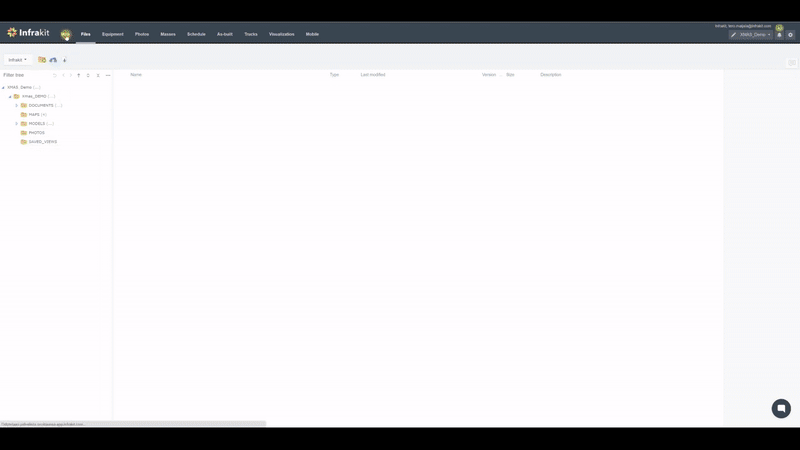Click the new folder icon in toolbar
Image resolution: width=800 pixels, height=450 pixels.
(x=42, y=60)
